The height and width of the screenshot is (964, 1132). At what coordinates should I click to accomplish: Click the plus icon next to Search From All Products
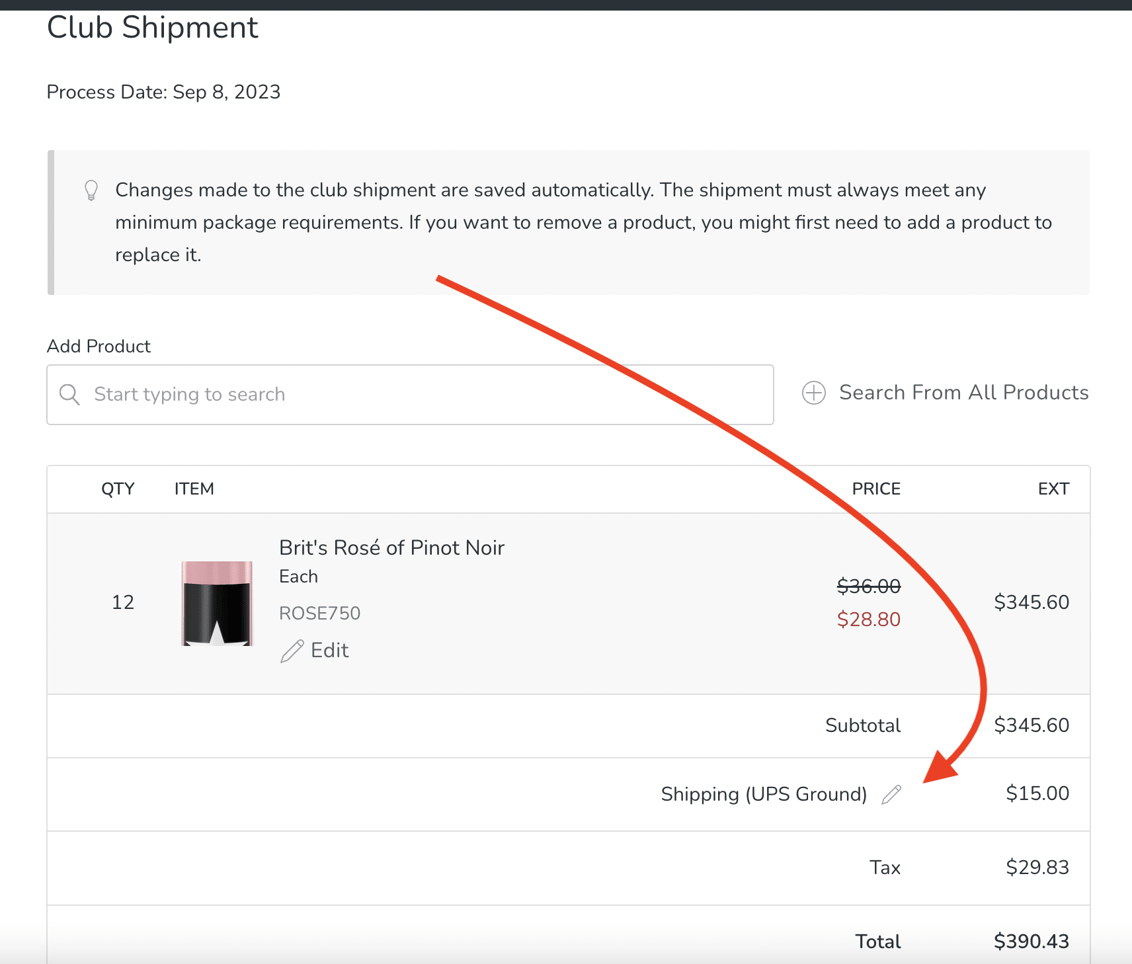pyautogui.click(x=813, y=392)
